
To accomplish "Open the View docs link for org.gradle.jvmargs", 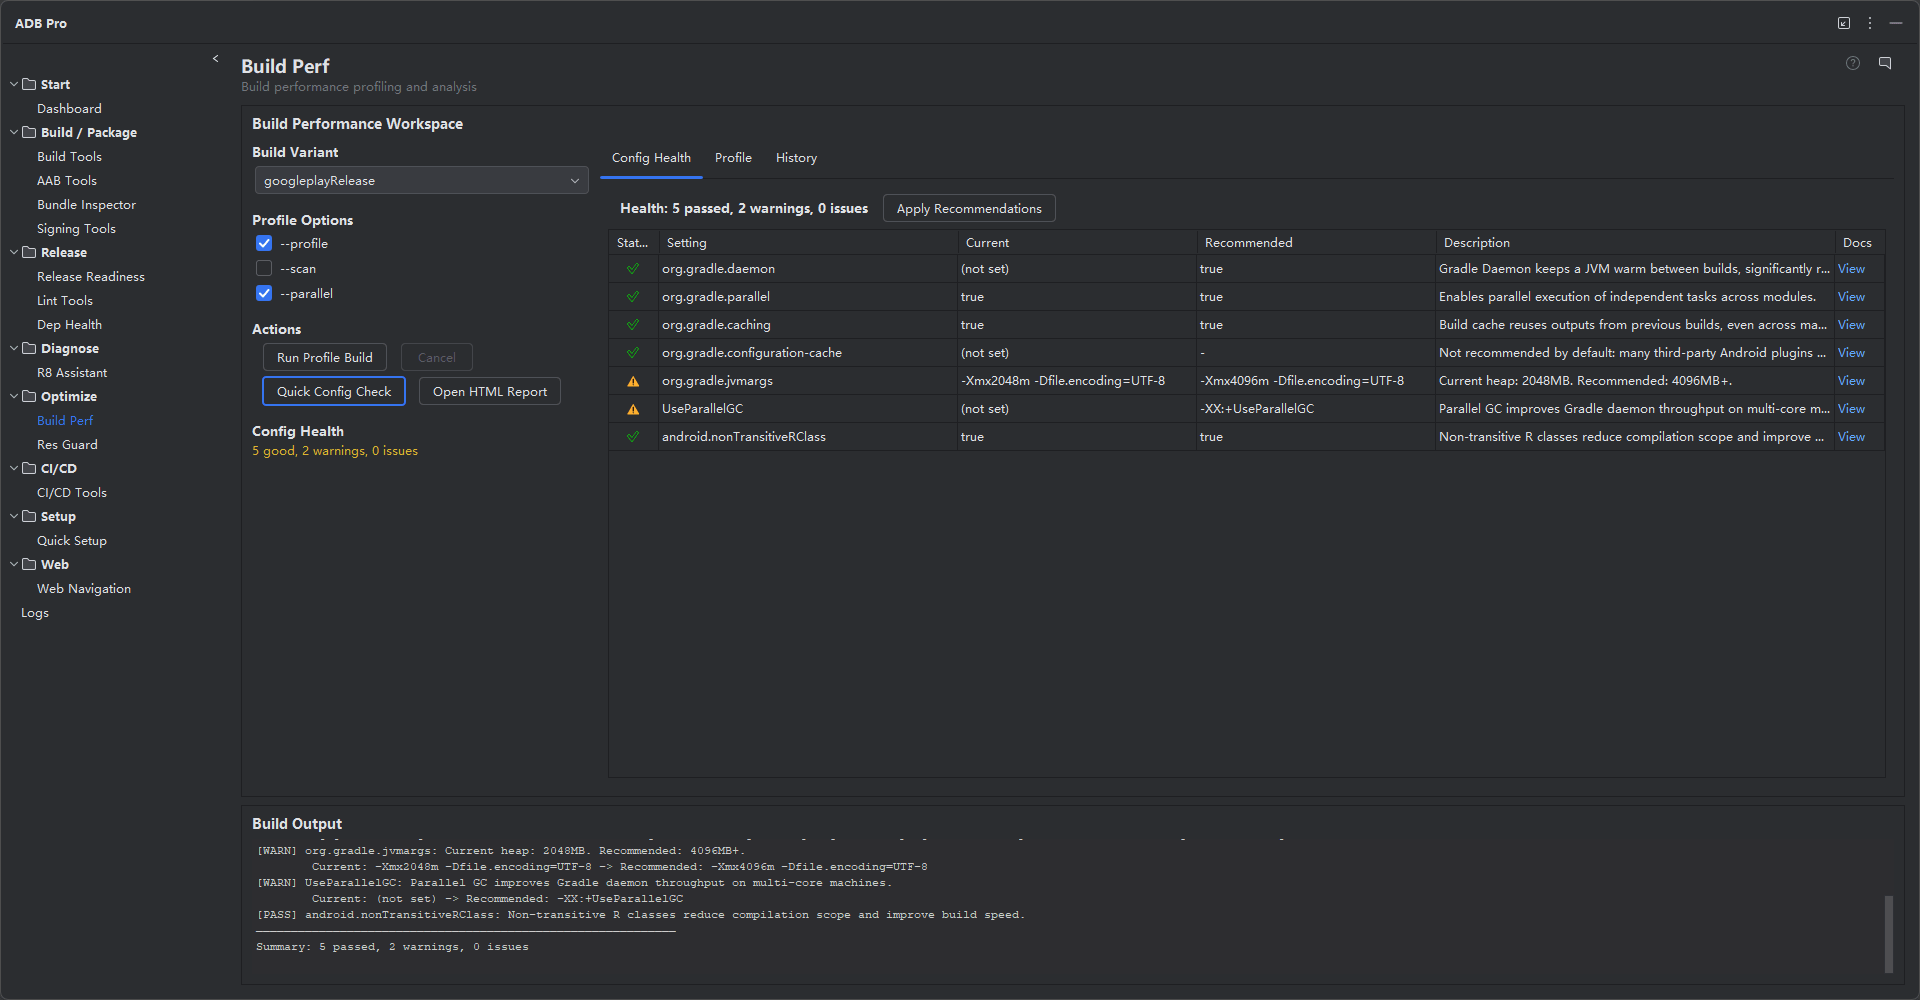I will (1851, 381).
